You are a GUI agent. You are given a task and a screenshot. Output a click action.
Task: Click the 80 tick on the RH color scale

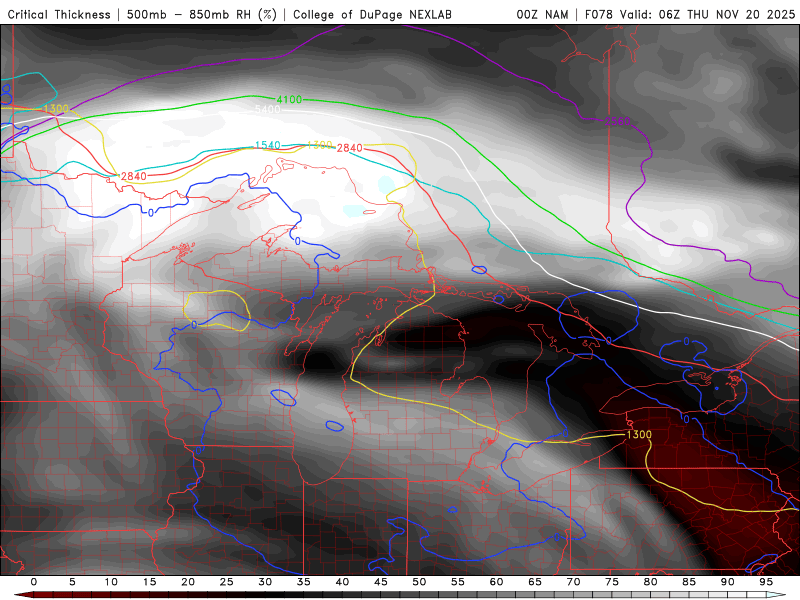point(651,582)
